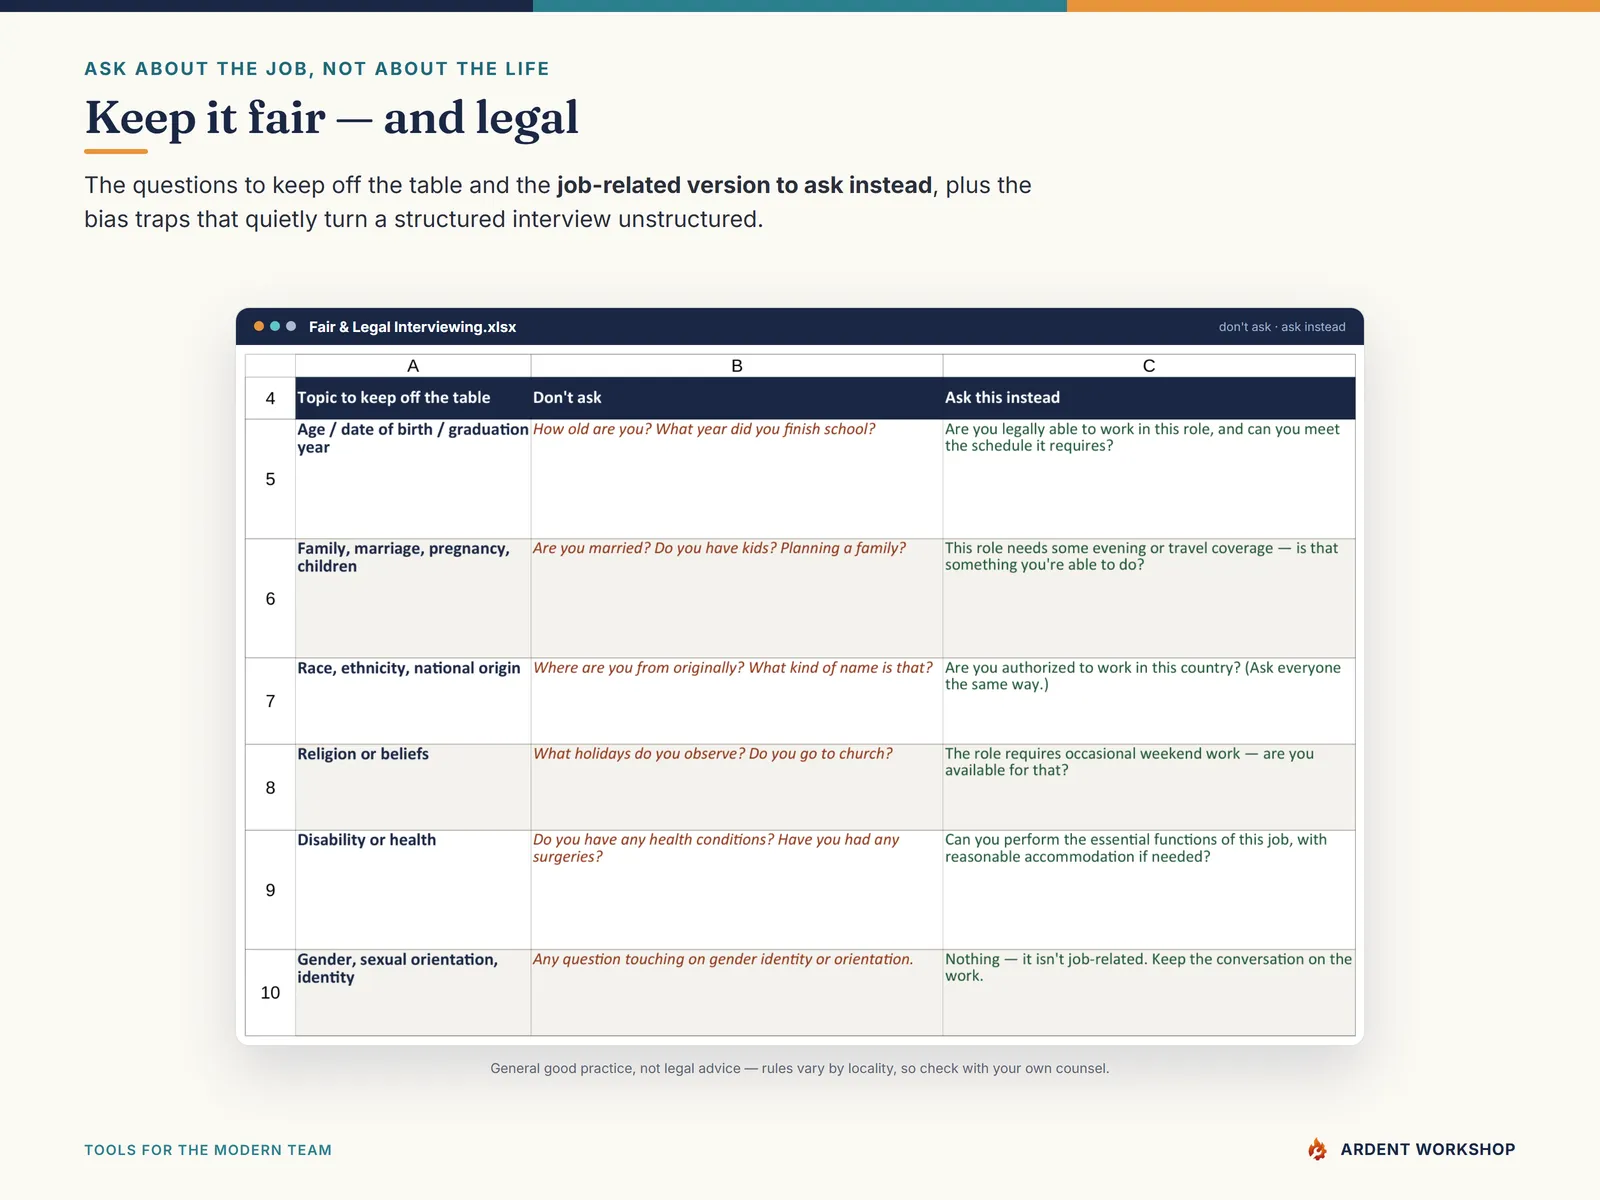Select cell 'Are you legally able to work in this role'
This screenshot has width=1600, height=1200.
(x=1149, y=479)
